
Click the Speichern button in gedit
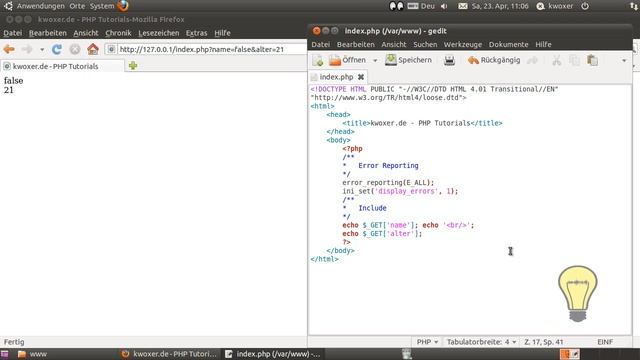click(408, 60)
